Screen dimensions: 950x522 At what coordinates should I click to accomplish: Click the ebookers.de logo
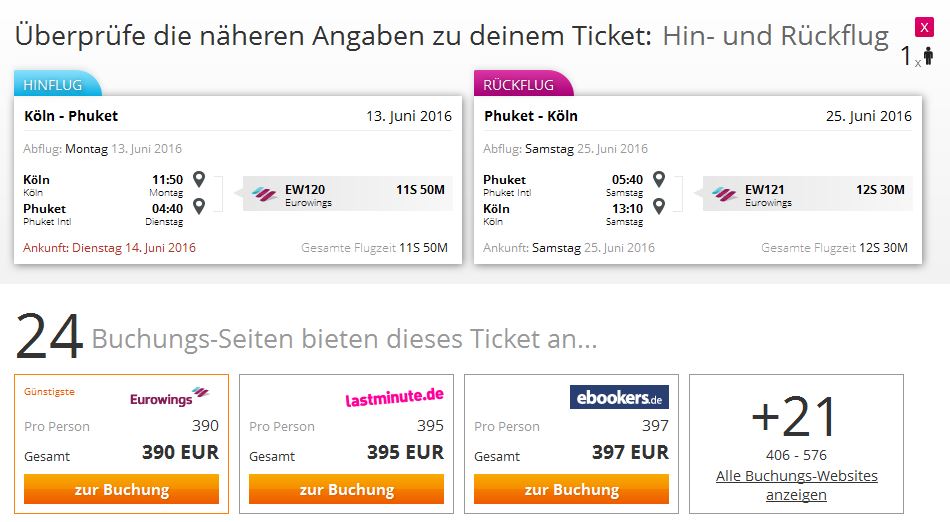coord(619,397)
